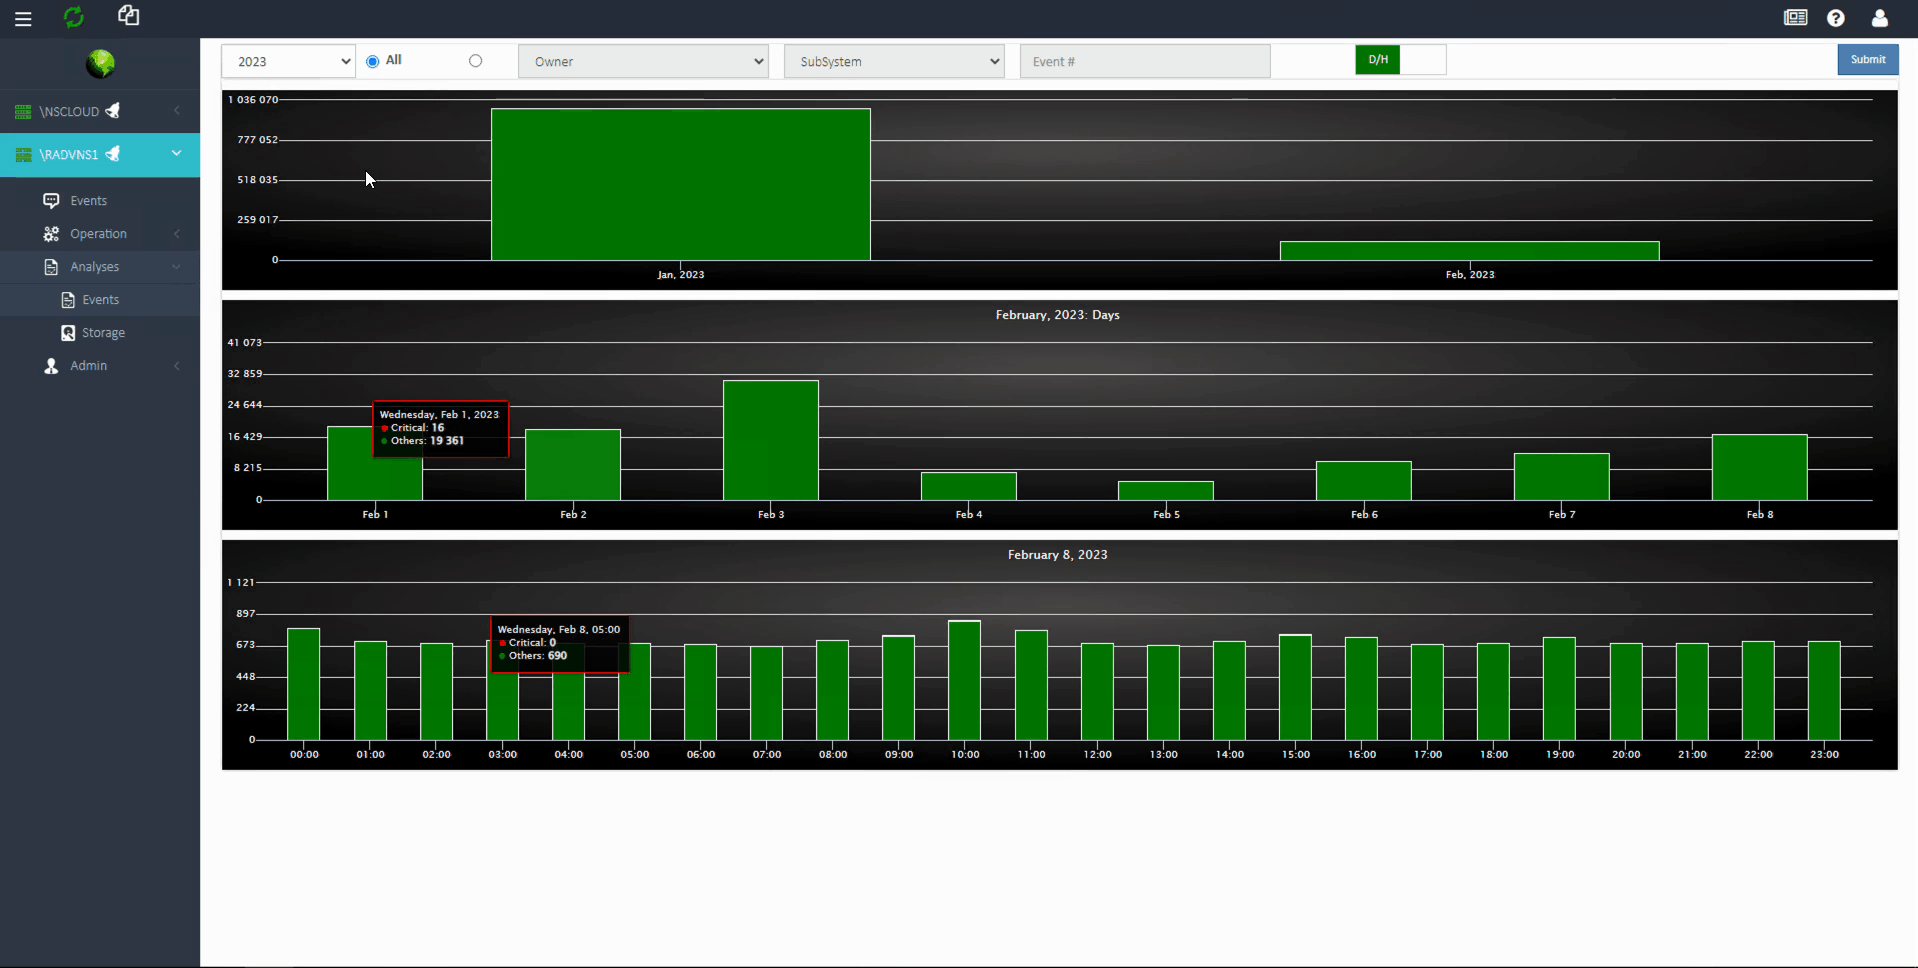
Task: Select Events under Analyses
Action: (x=100, y=300)
